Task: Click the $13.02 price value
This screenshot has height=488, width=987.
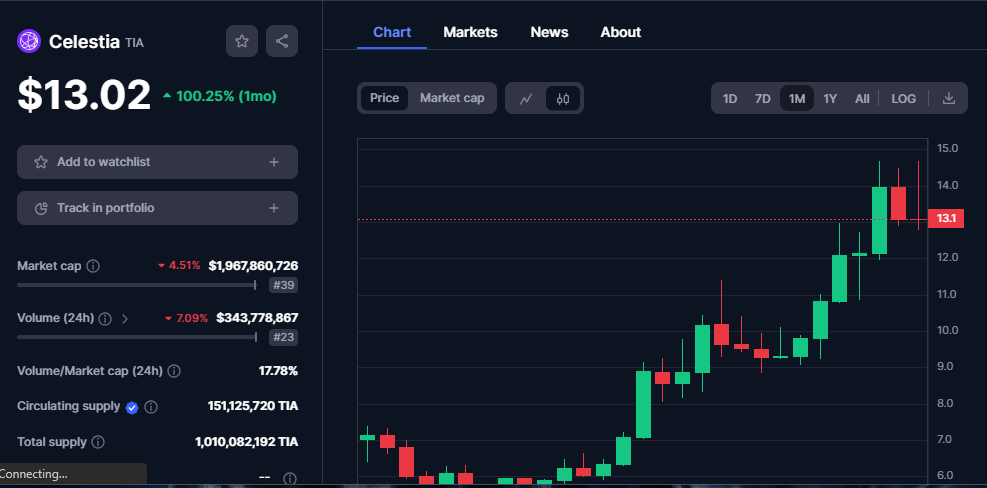Action: [x=84, y=96]
